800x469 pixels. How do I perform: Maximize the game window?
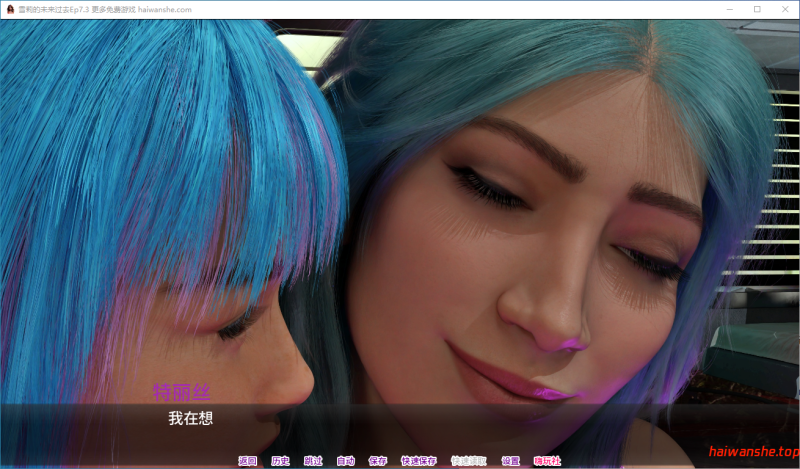(756, 9)
